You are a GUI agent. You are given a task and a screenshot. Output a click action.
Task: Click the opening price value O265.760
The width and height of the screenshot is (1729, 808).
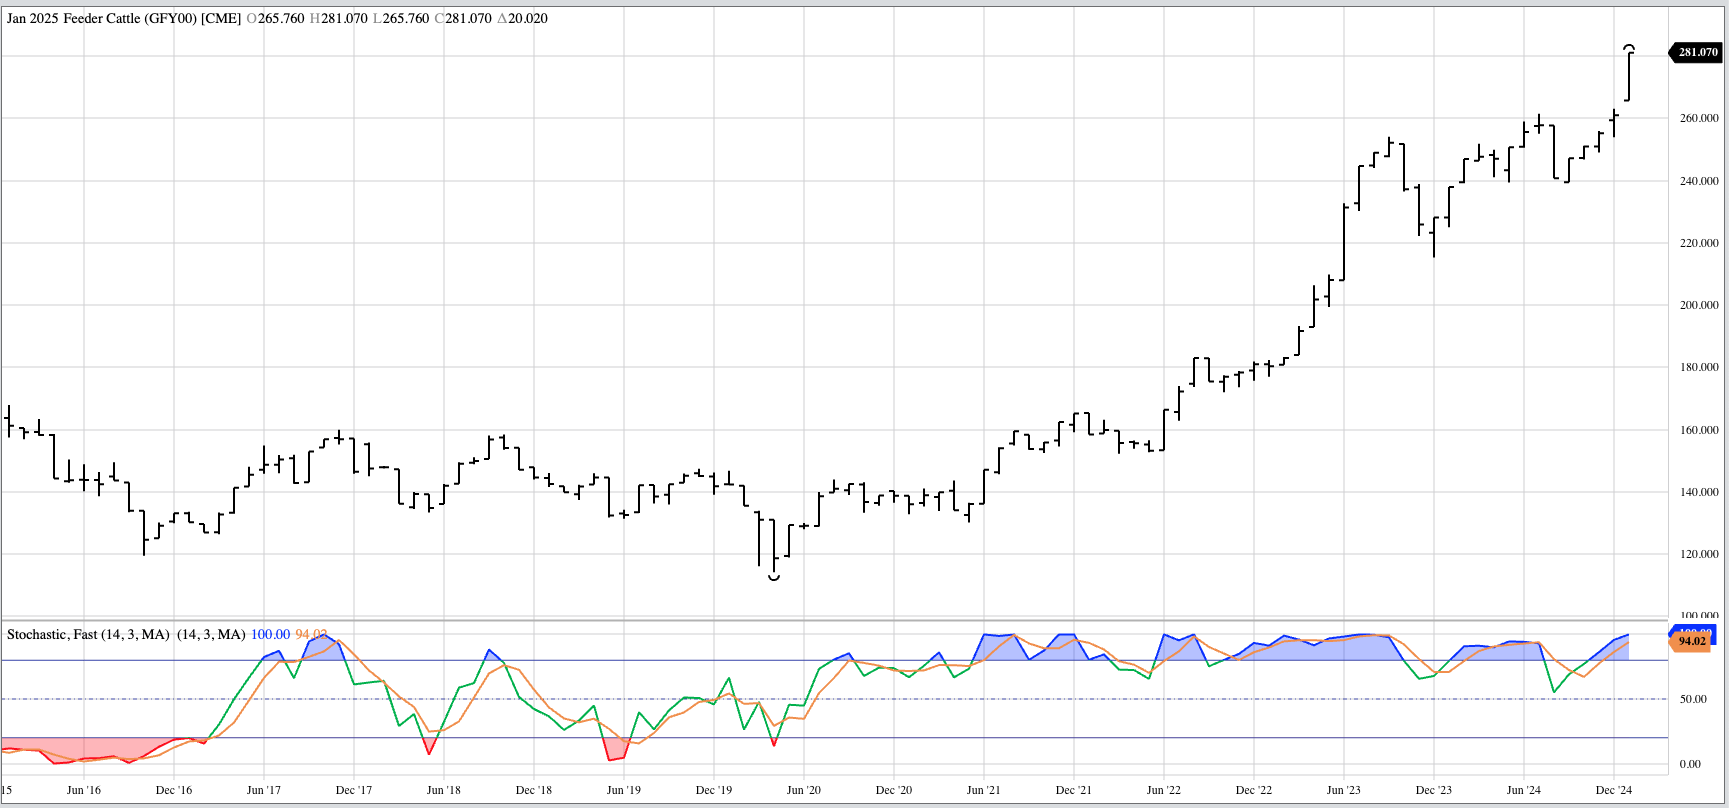[x=275, y=18]
